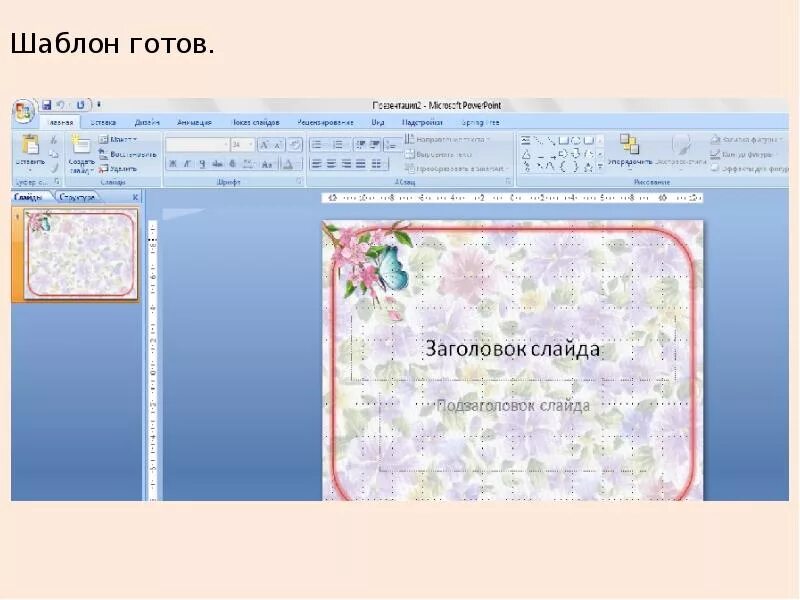Apply a bulleted list

coord(317,145)
